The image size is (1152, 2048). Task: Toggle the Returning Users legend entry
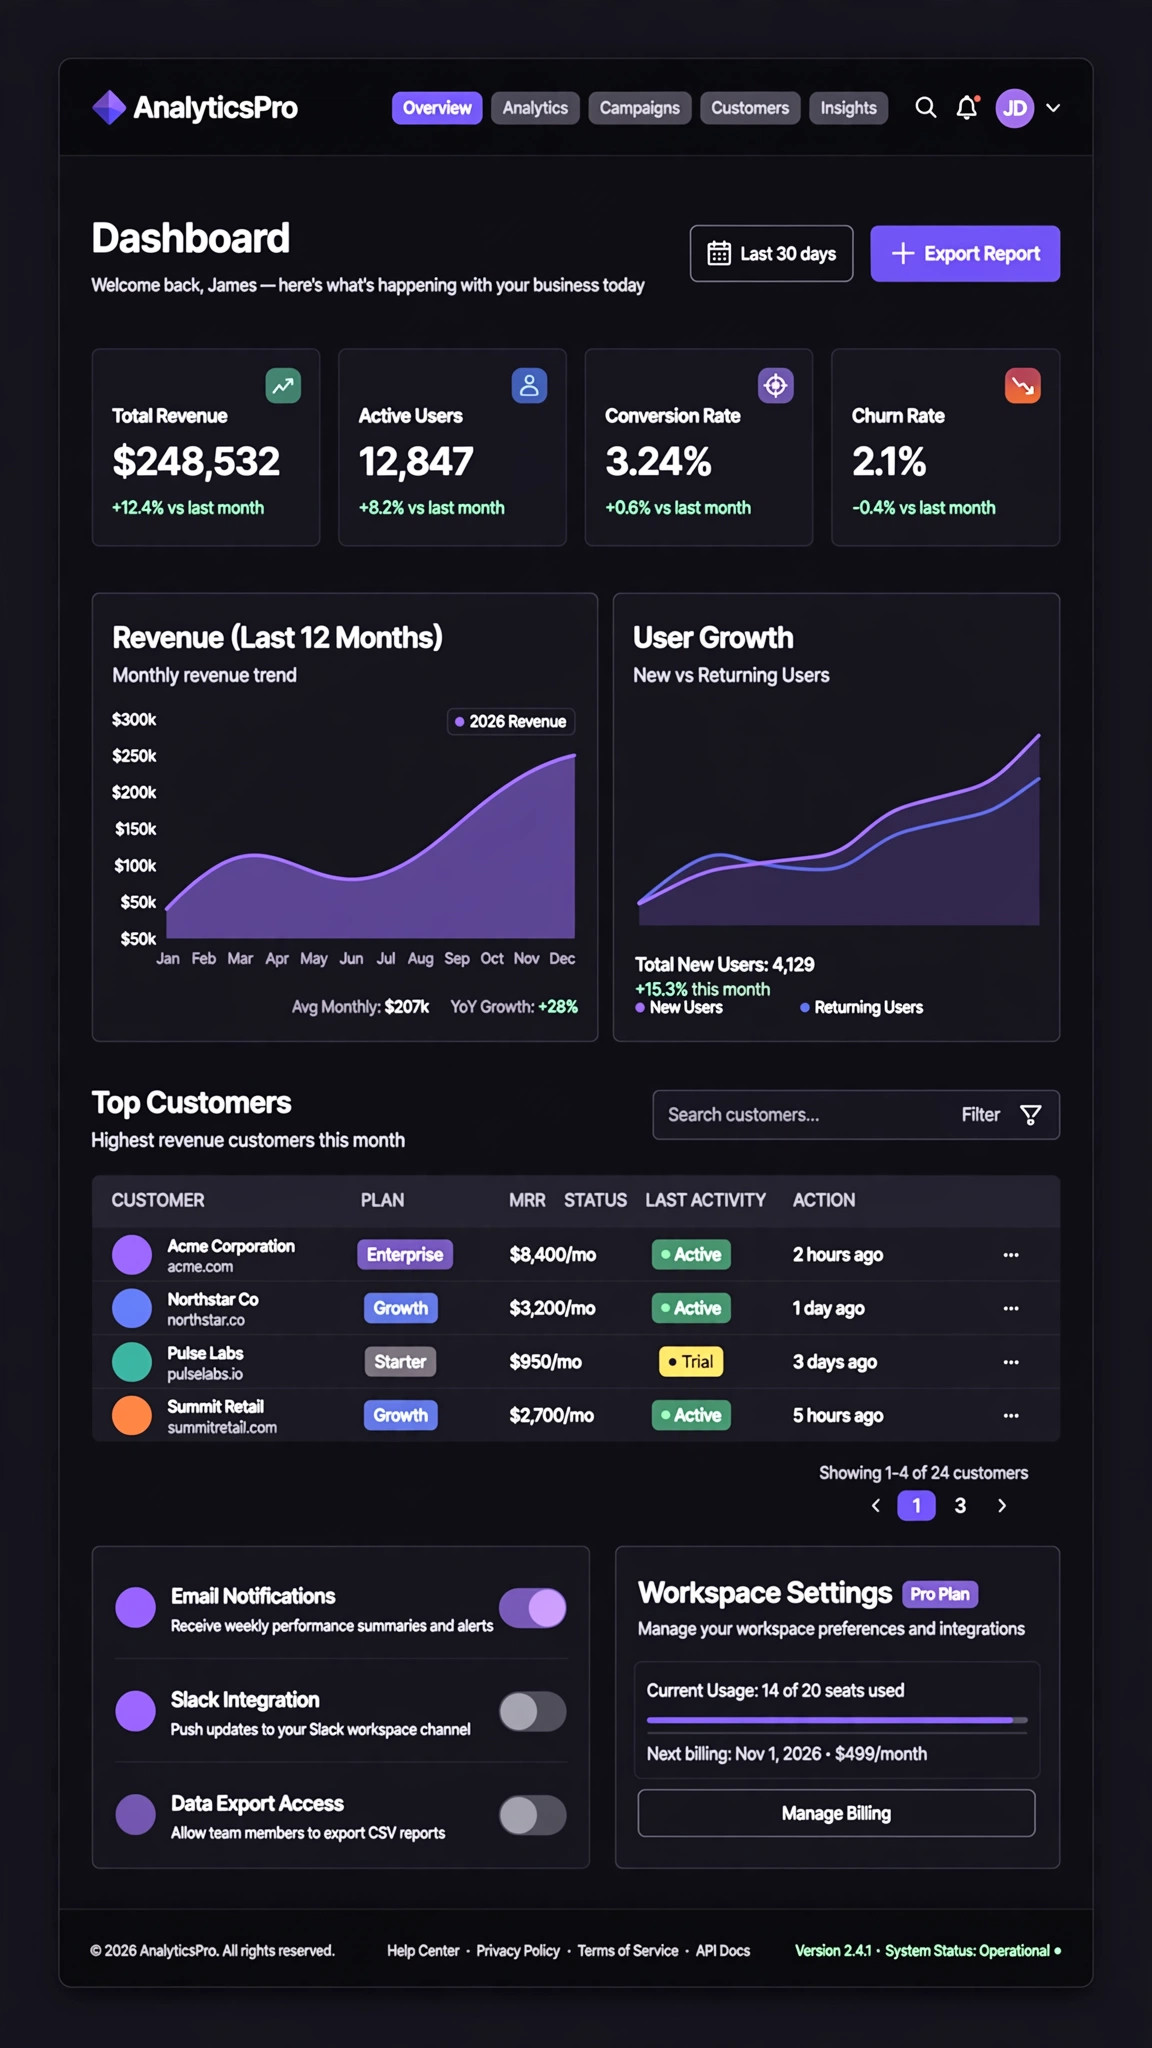861,1008
